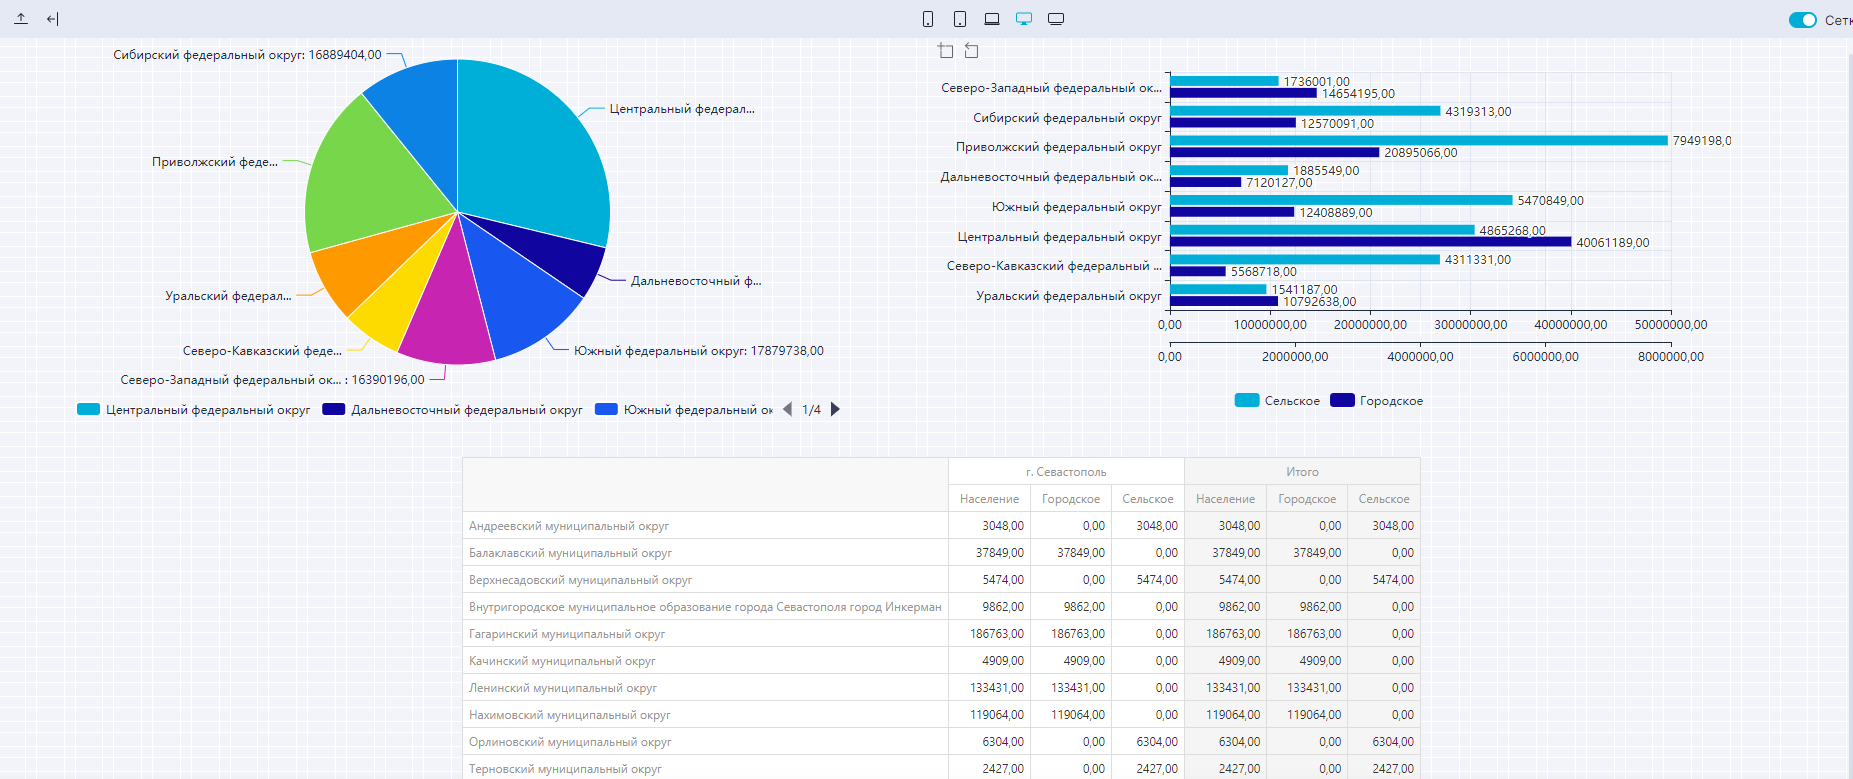The width and height of the screenshot is (1853, 779).
Task: Go to next pie legend page
Action: tap(836, 409)
